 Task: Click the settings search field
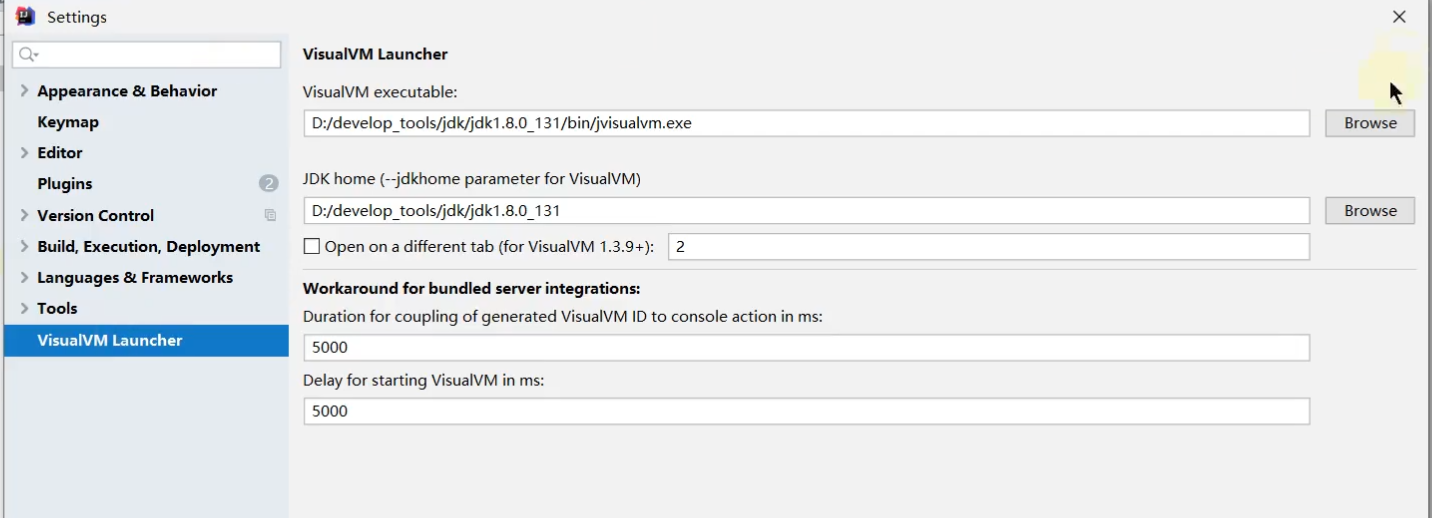pos(155,55)
